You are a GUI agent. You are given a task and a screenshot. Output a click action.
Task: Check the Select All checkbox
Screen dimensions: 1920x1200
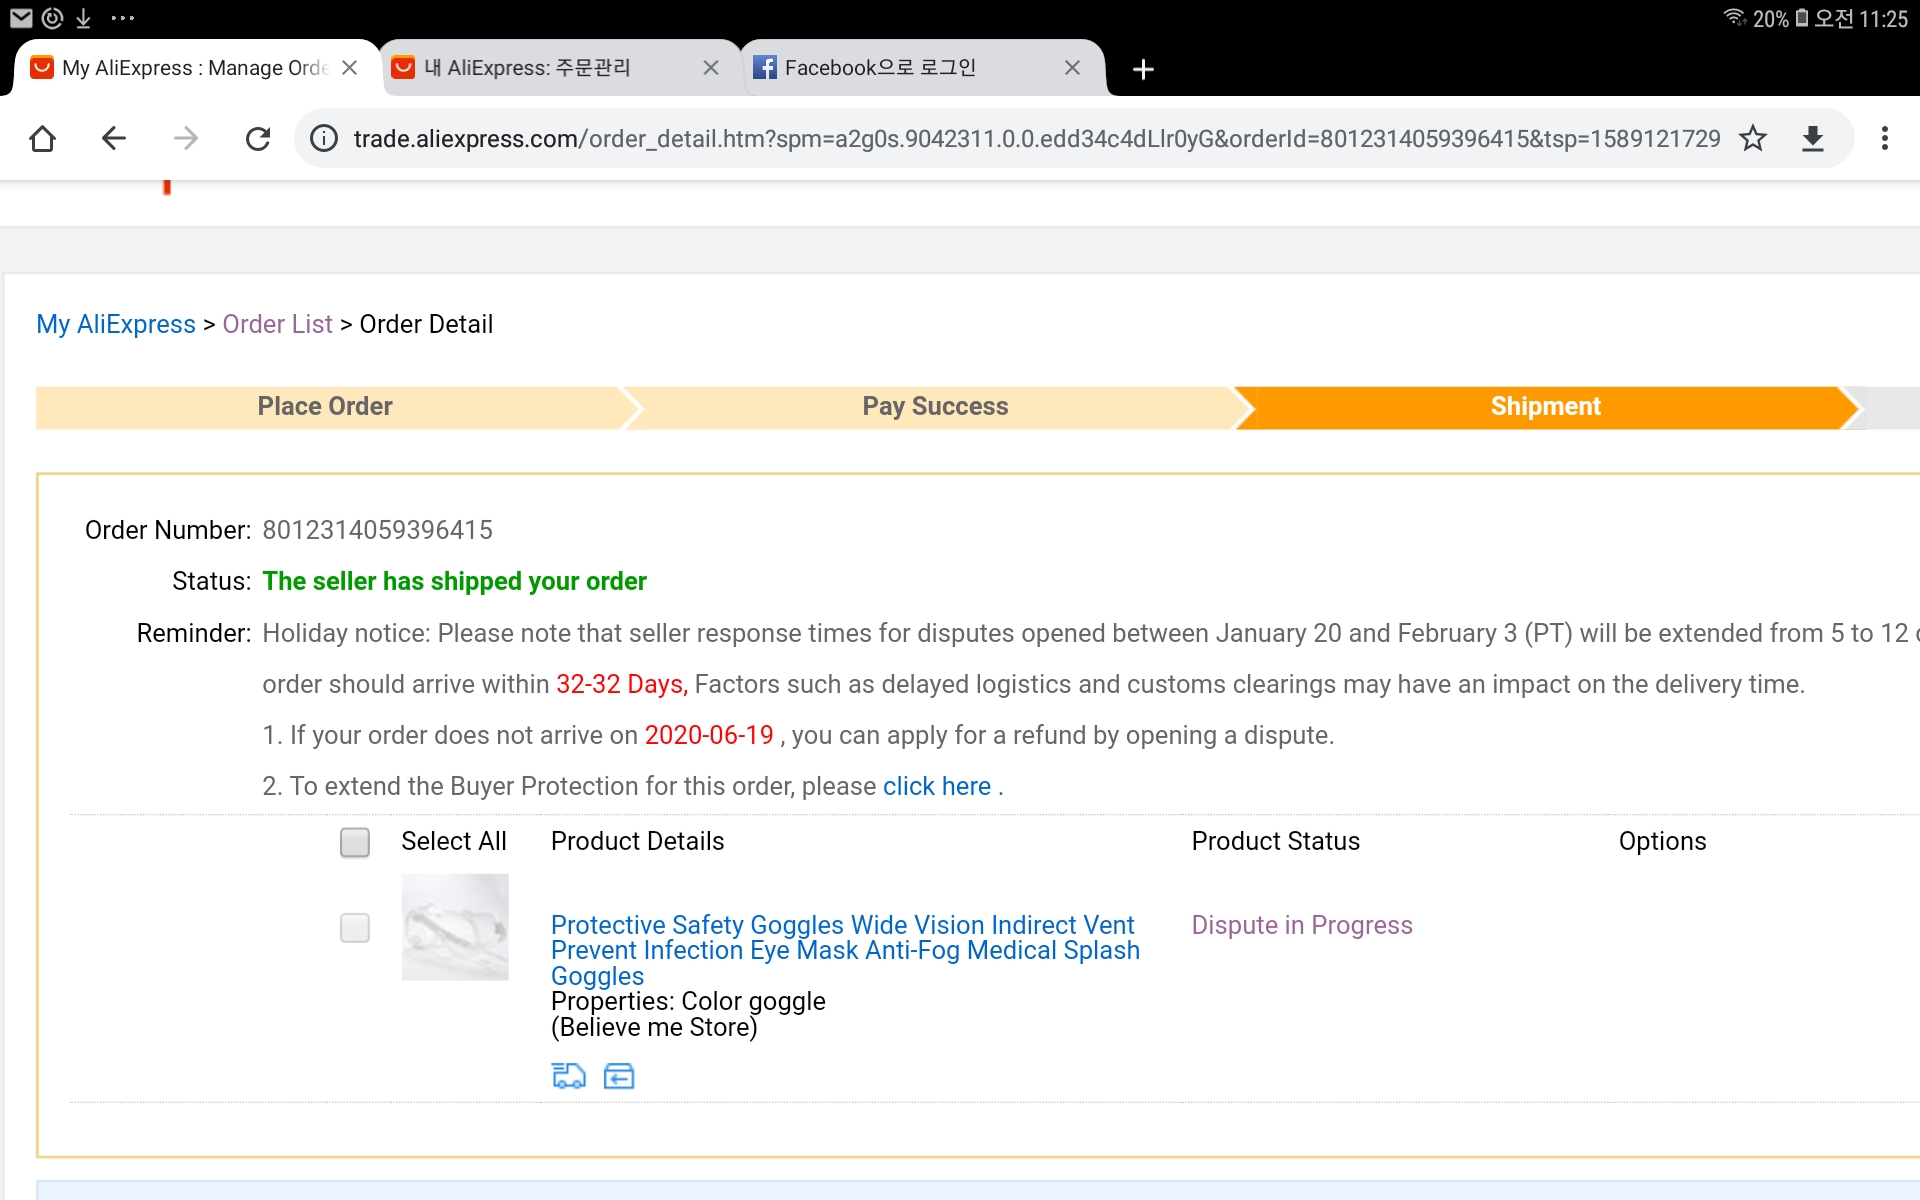[x=355, y=842]
